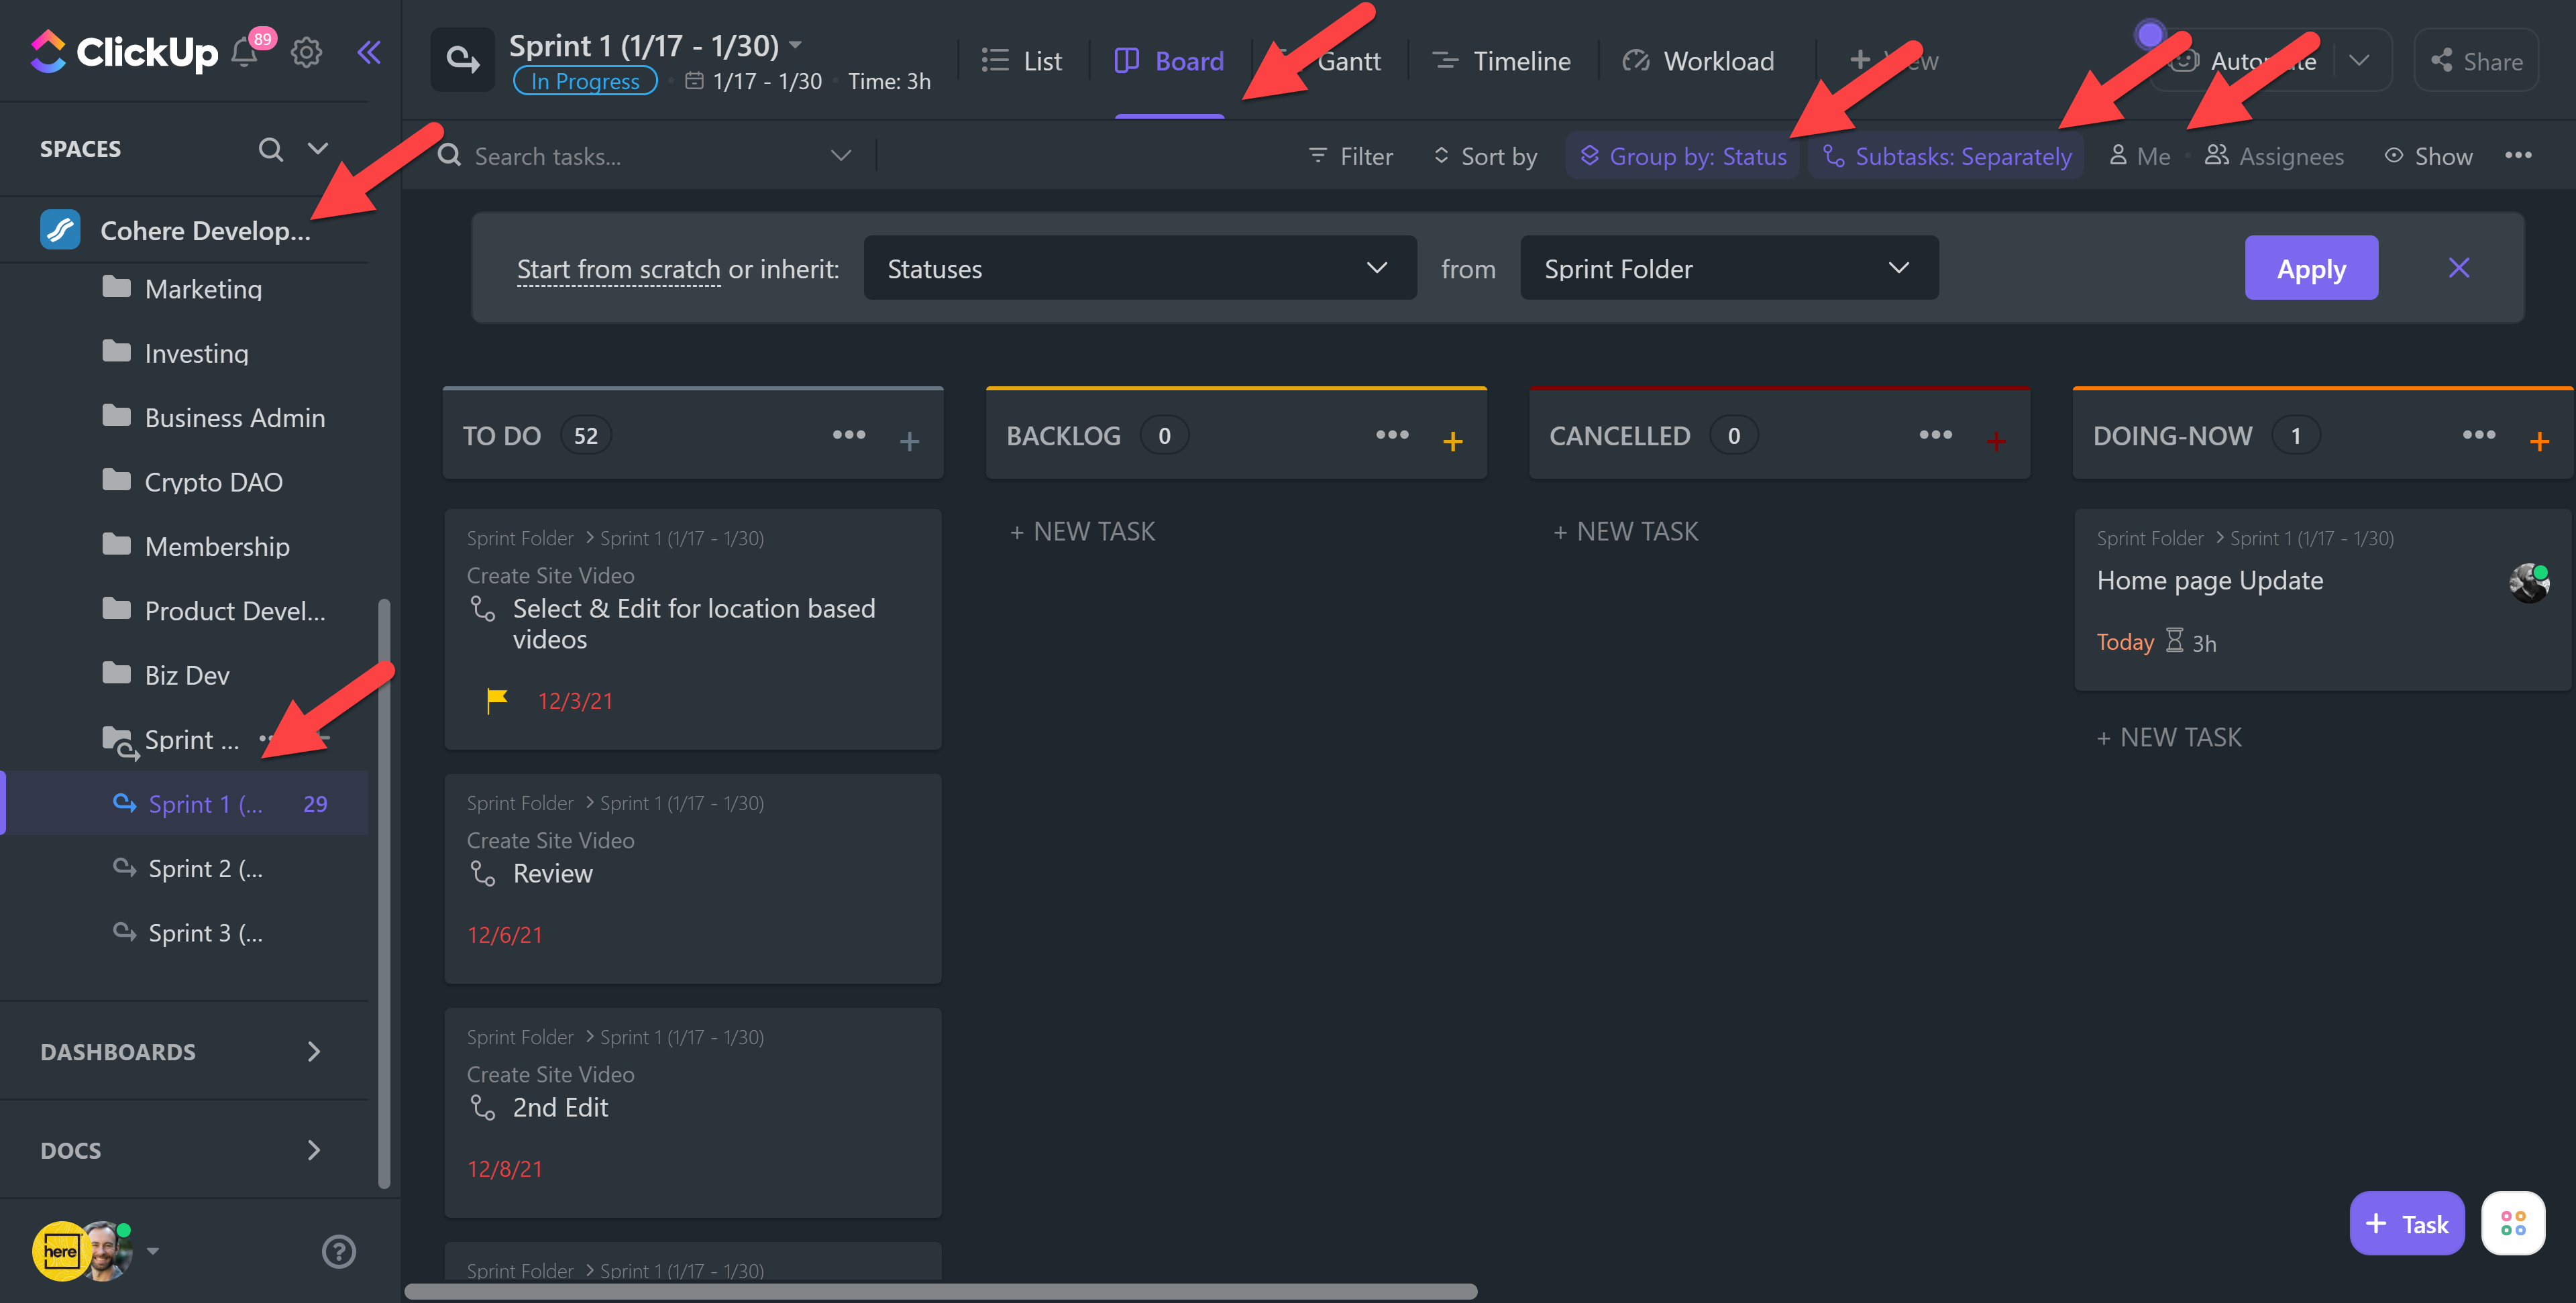The image size is (2576, 1303).
Task: Click the Spaces search magnifier icon
Action: 270,149
